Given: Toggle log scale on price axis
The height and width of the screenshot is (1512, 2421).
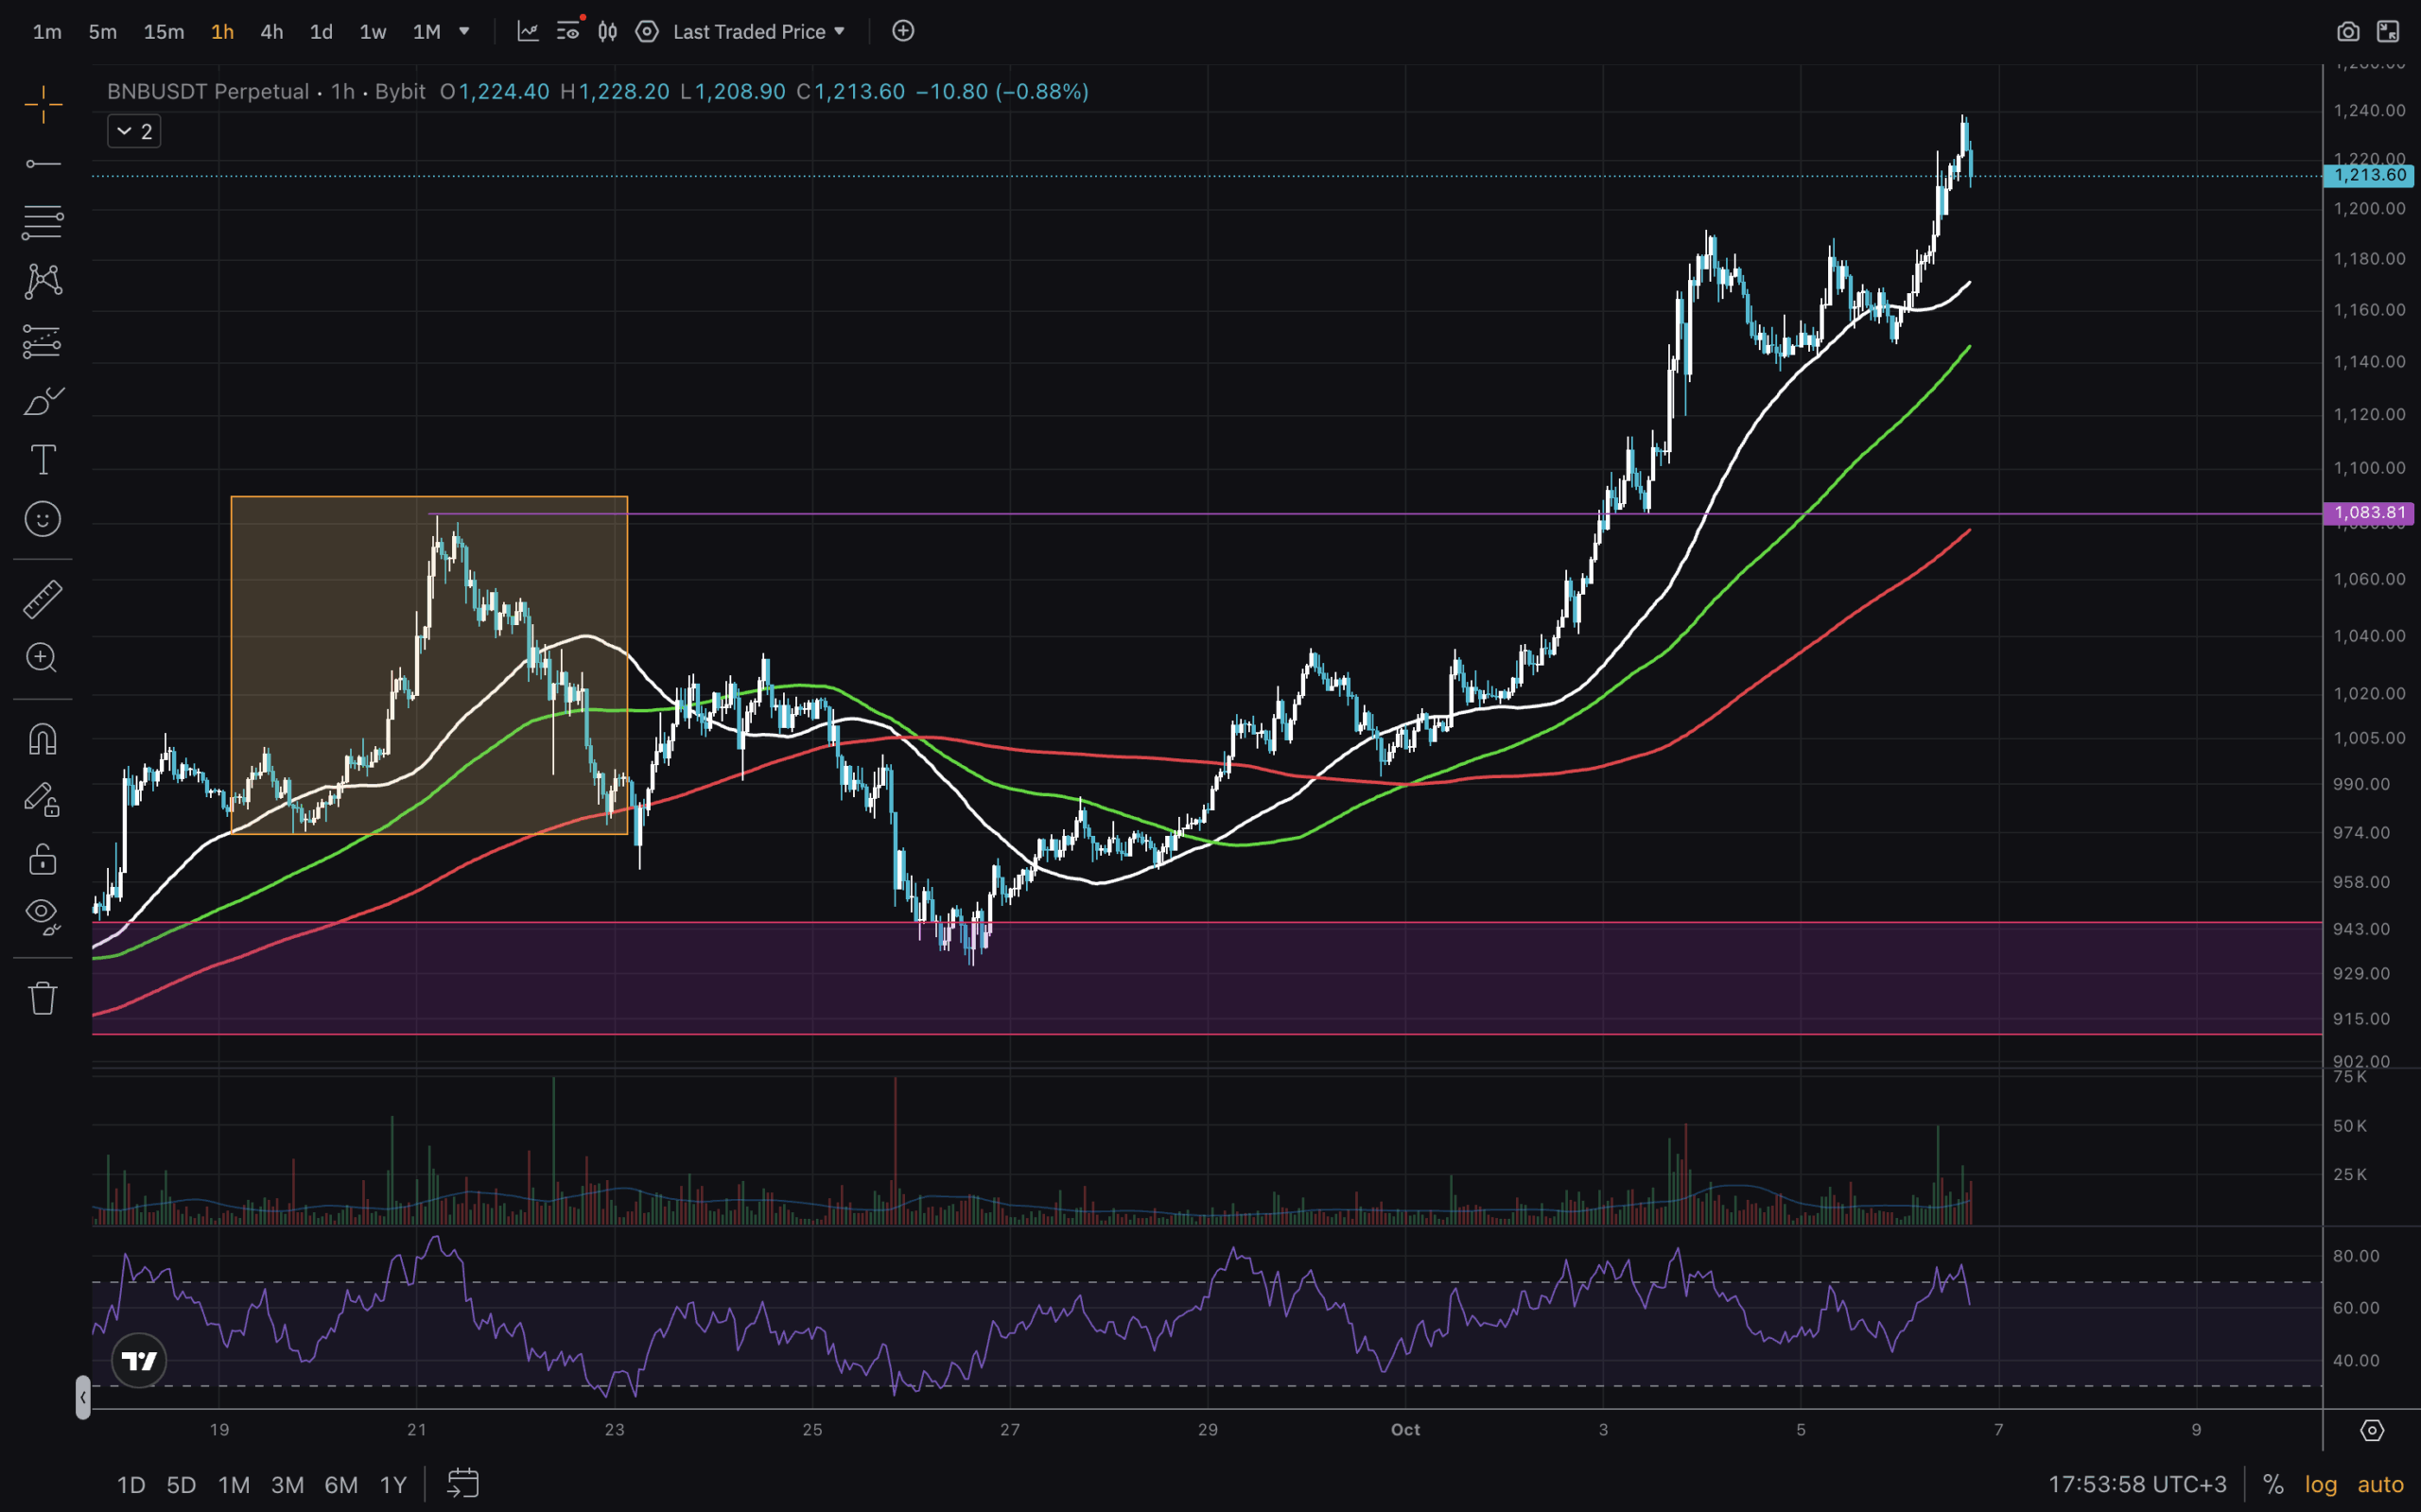Looking at the screenshot, I should pyautogui.click(x=2320, y=1484).
